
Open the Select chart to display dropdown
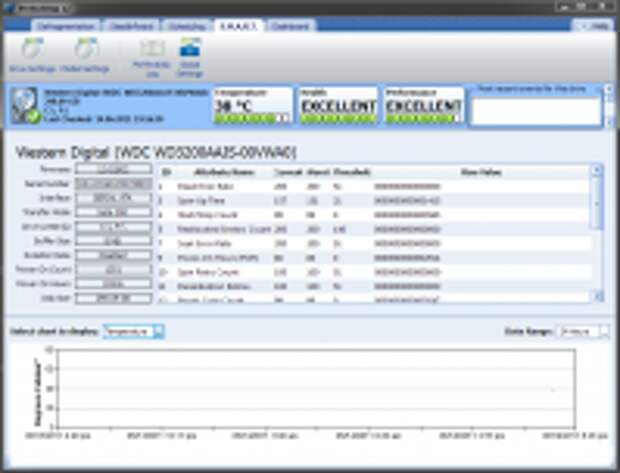click(134, 331)
